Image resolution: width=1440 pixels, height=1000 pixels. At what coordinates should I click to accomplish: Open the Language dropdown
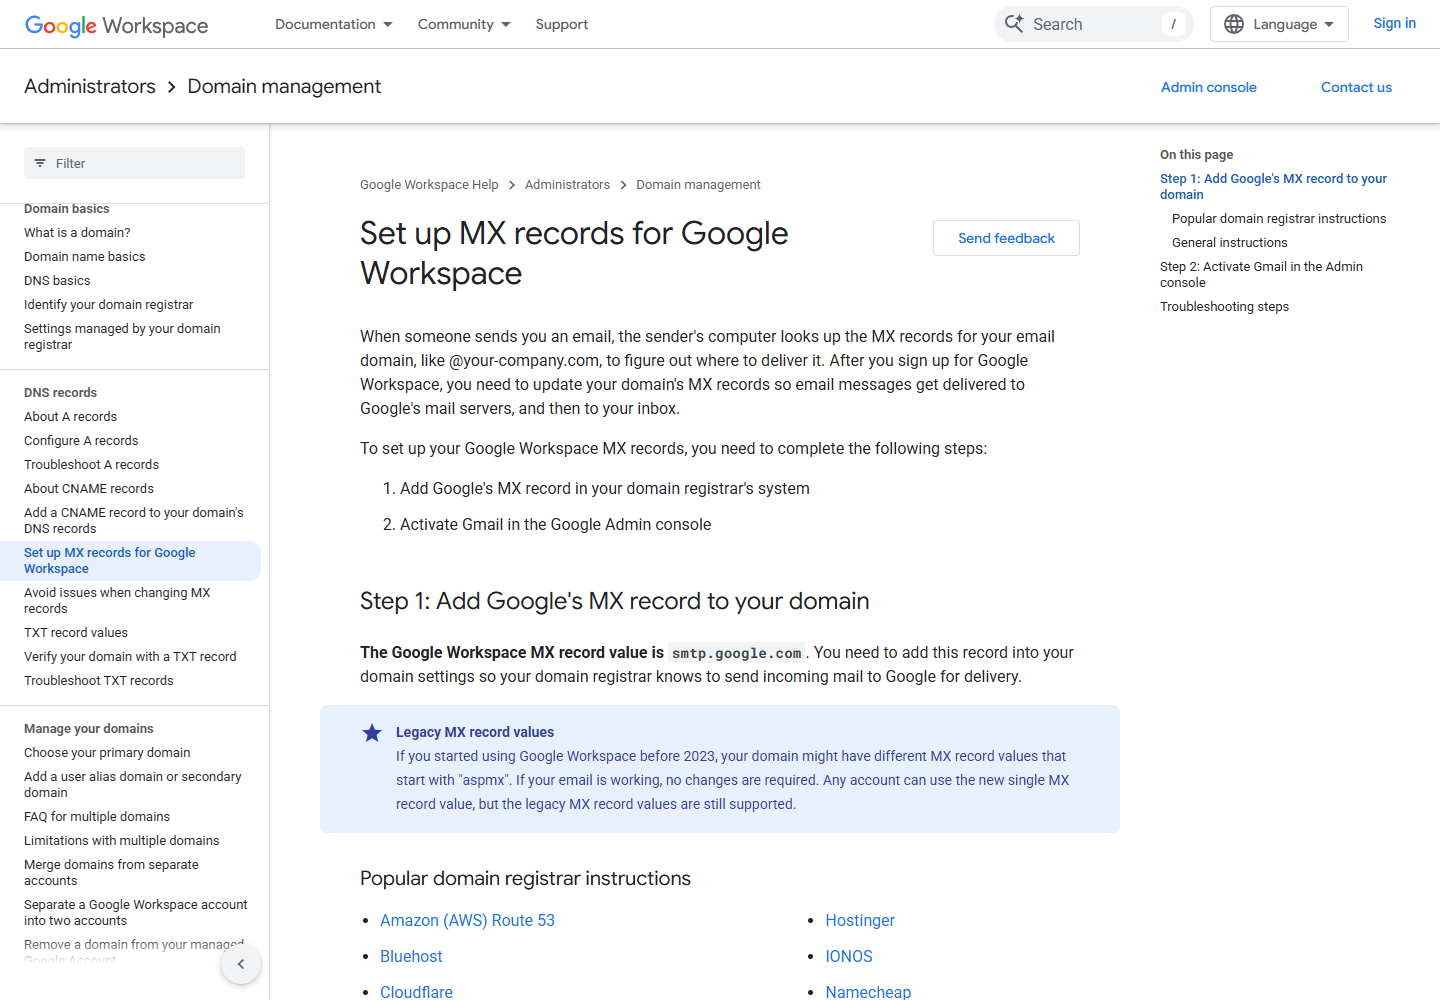pos(1279,24)
